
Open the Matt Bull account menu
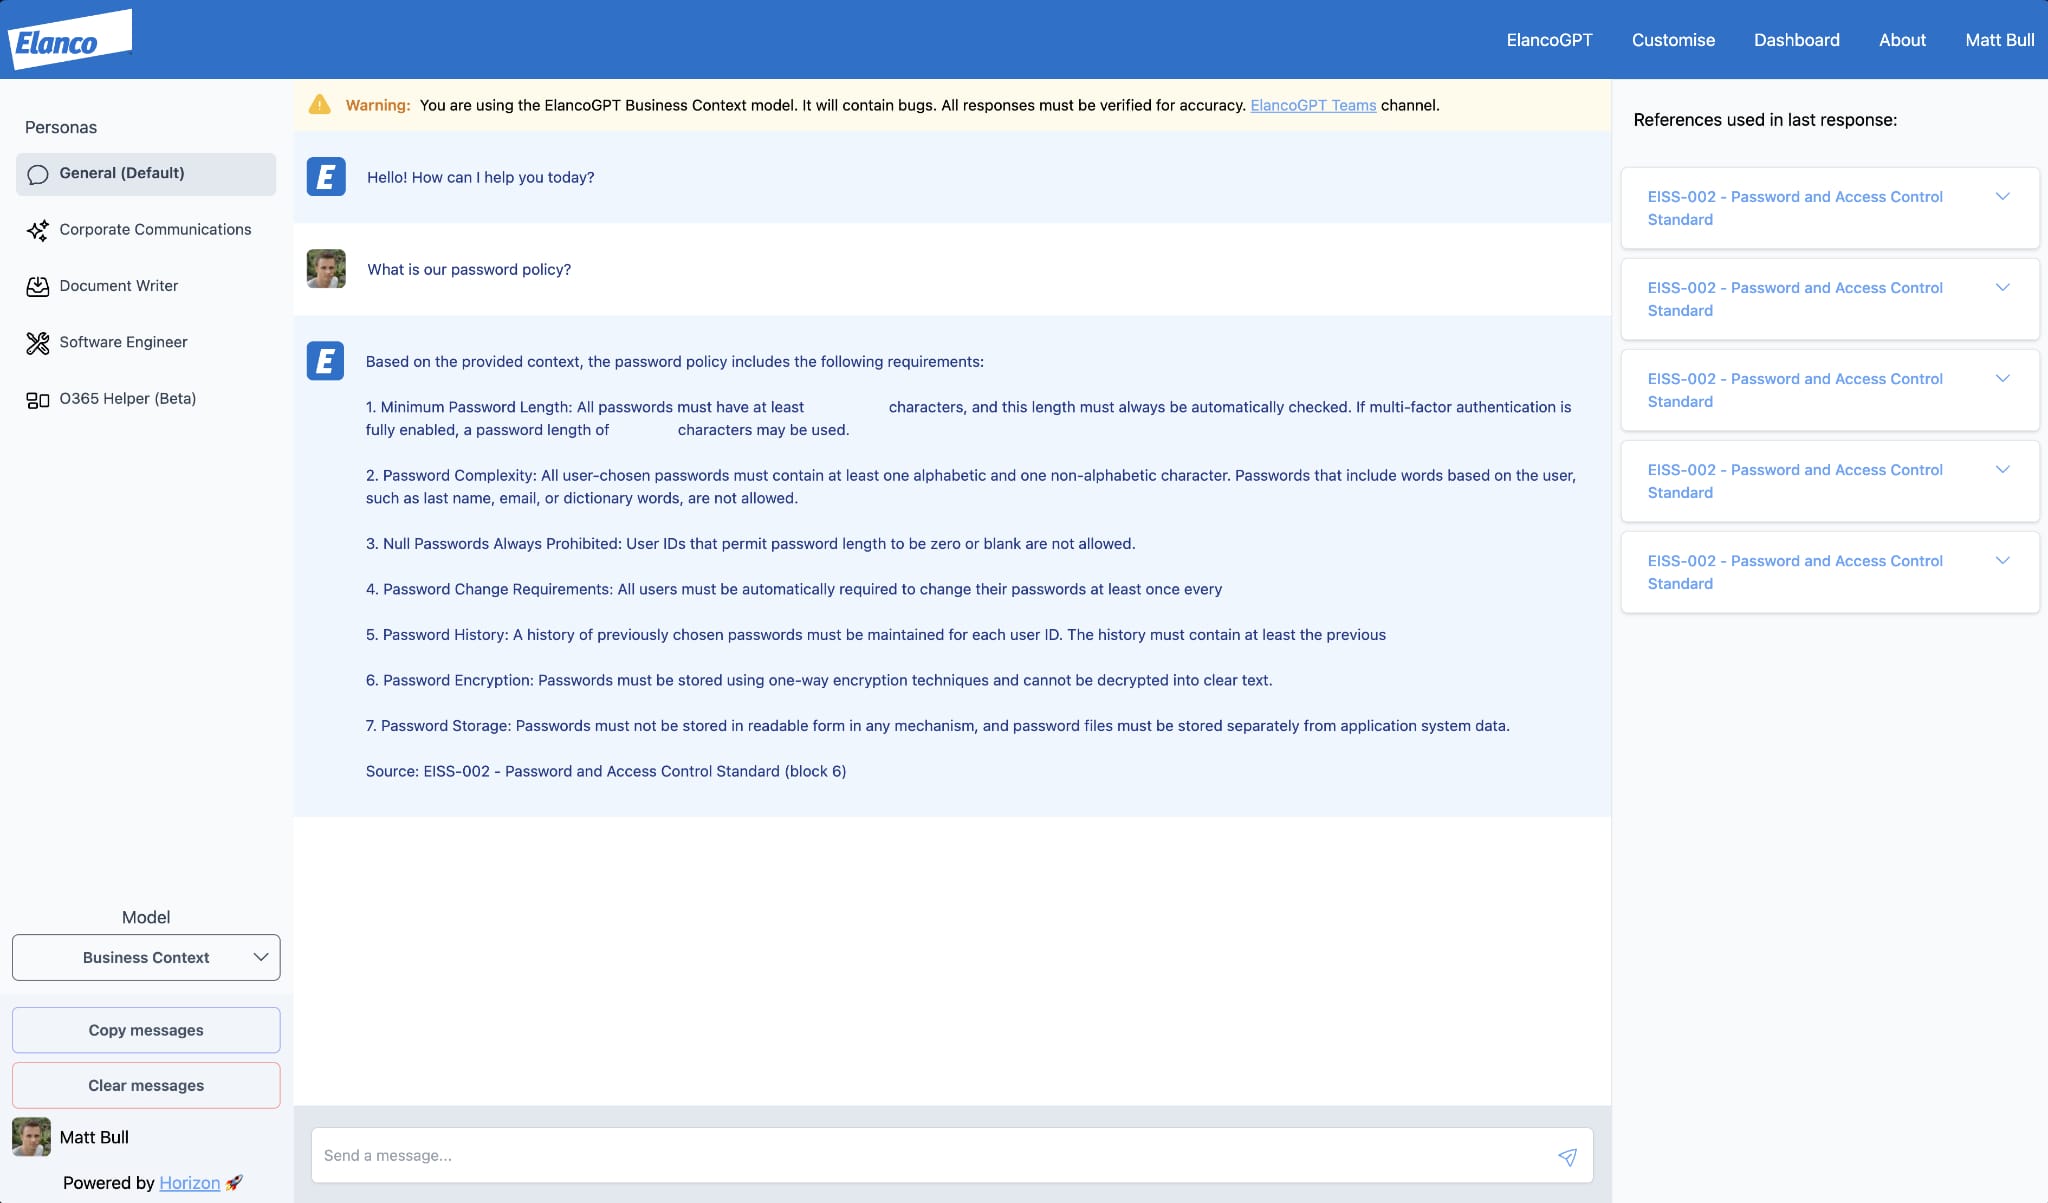pos(1999,40)
